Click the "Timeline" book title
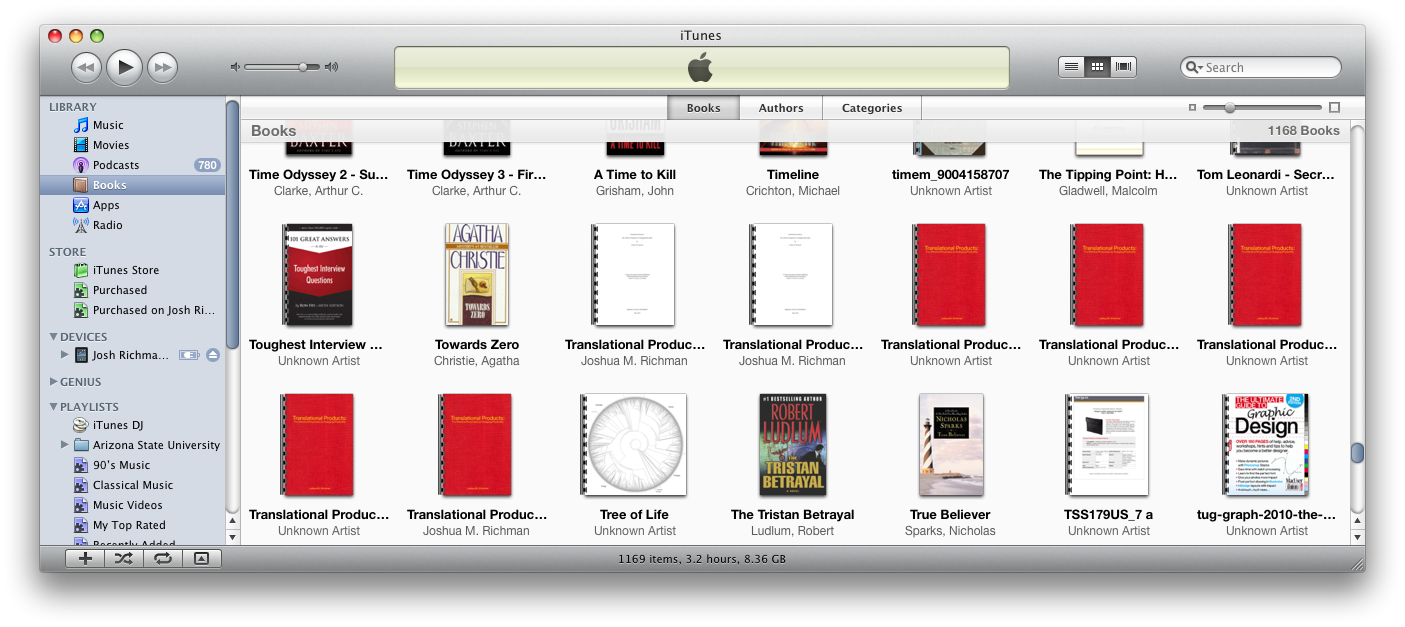 tap(793, 175)
